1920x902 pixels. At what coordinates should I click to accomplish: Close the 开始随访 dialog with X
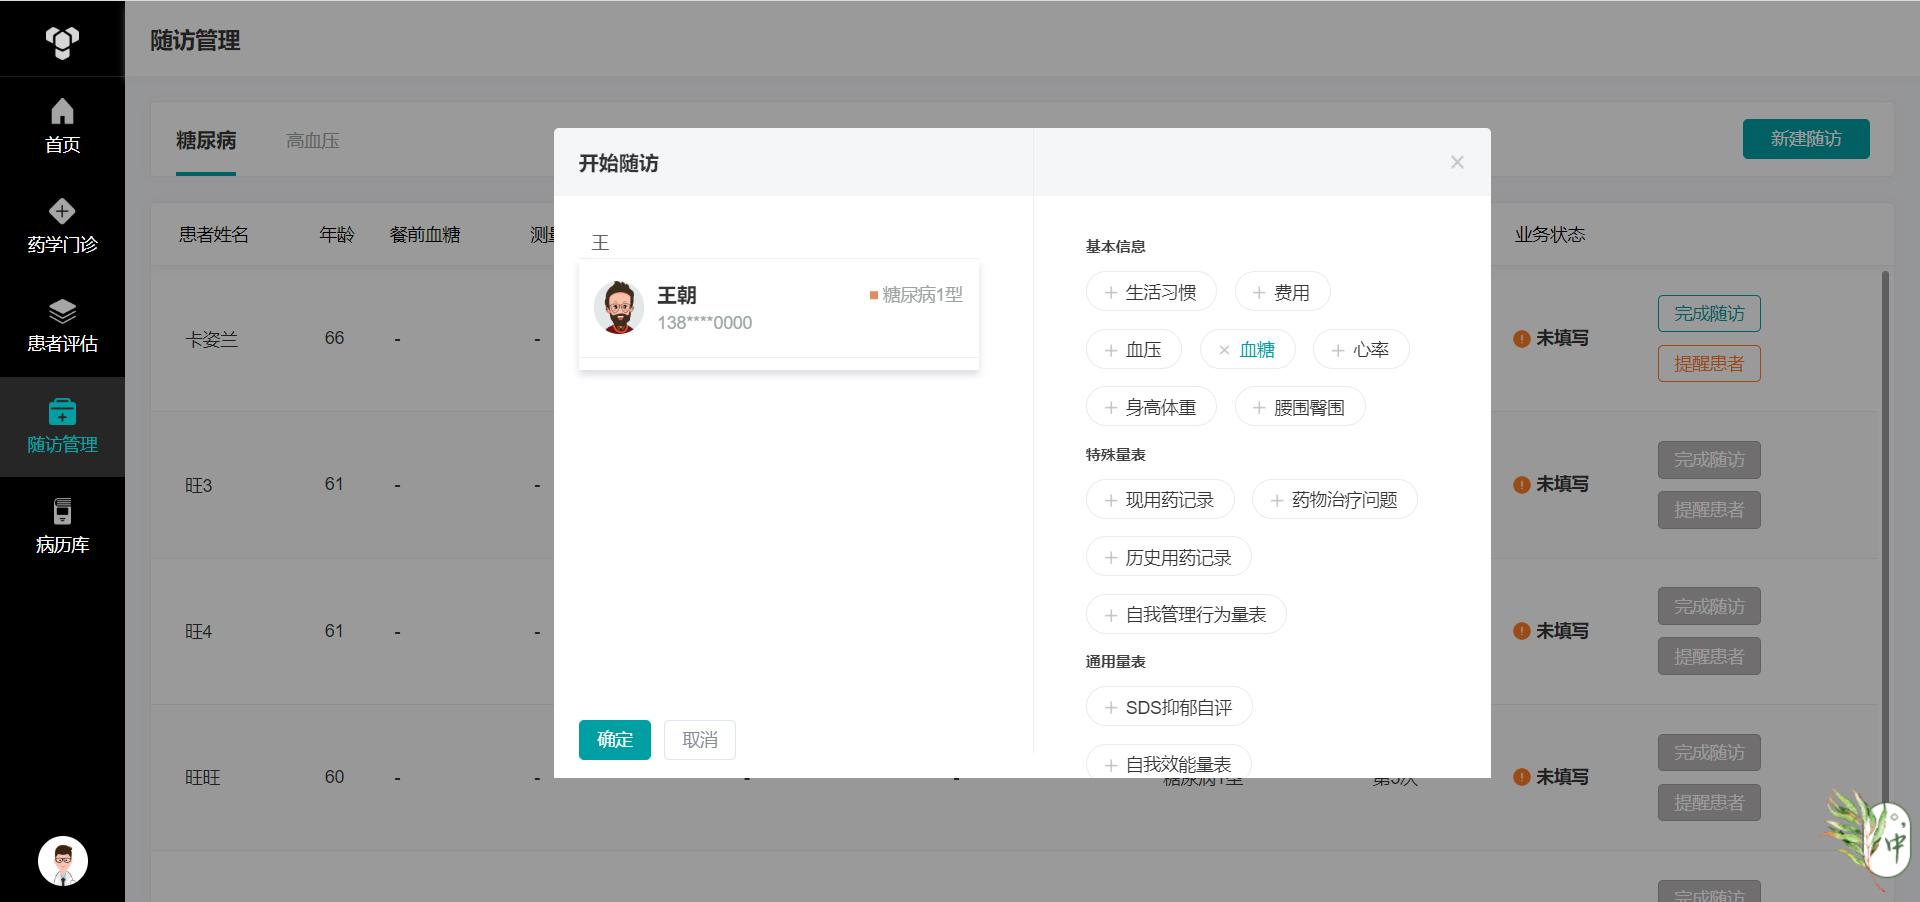(1457, 162)
